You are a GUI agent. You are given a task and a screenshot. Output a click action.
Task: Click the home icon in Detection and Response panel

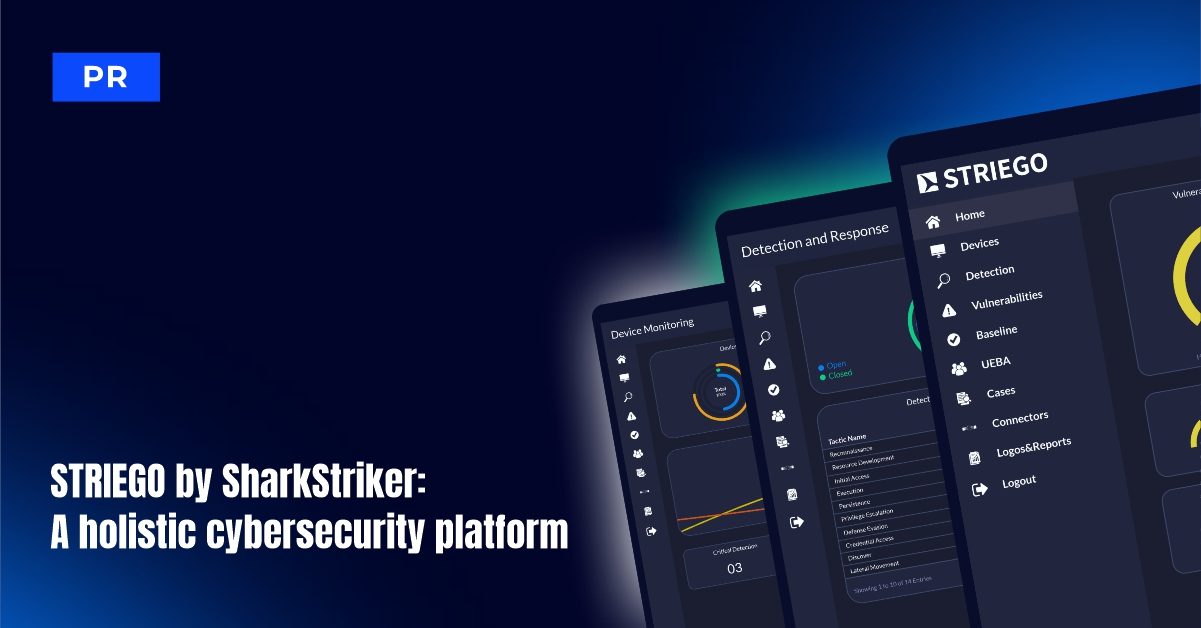coord(755,286)
